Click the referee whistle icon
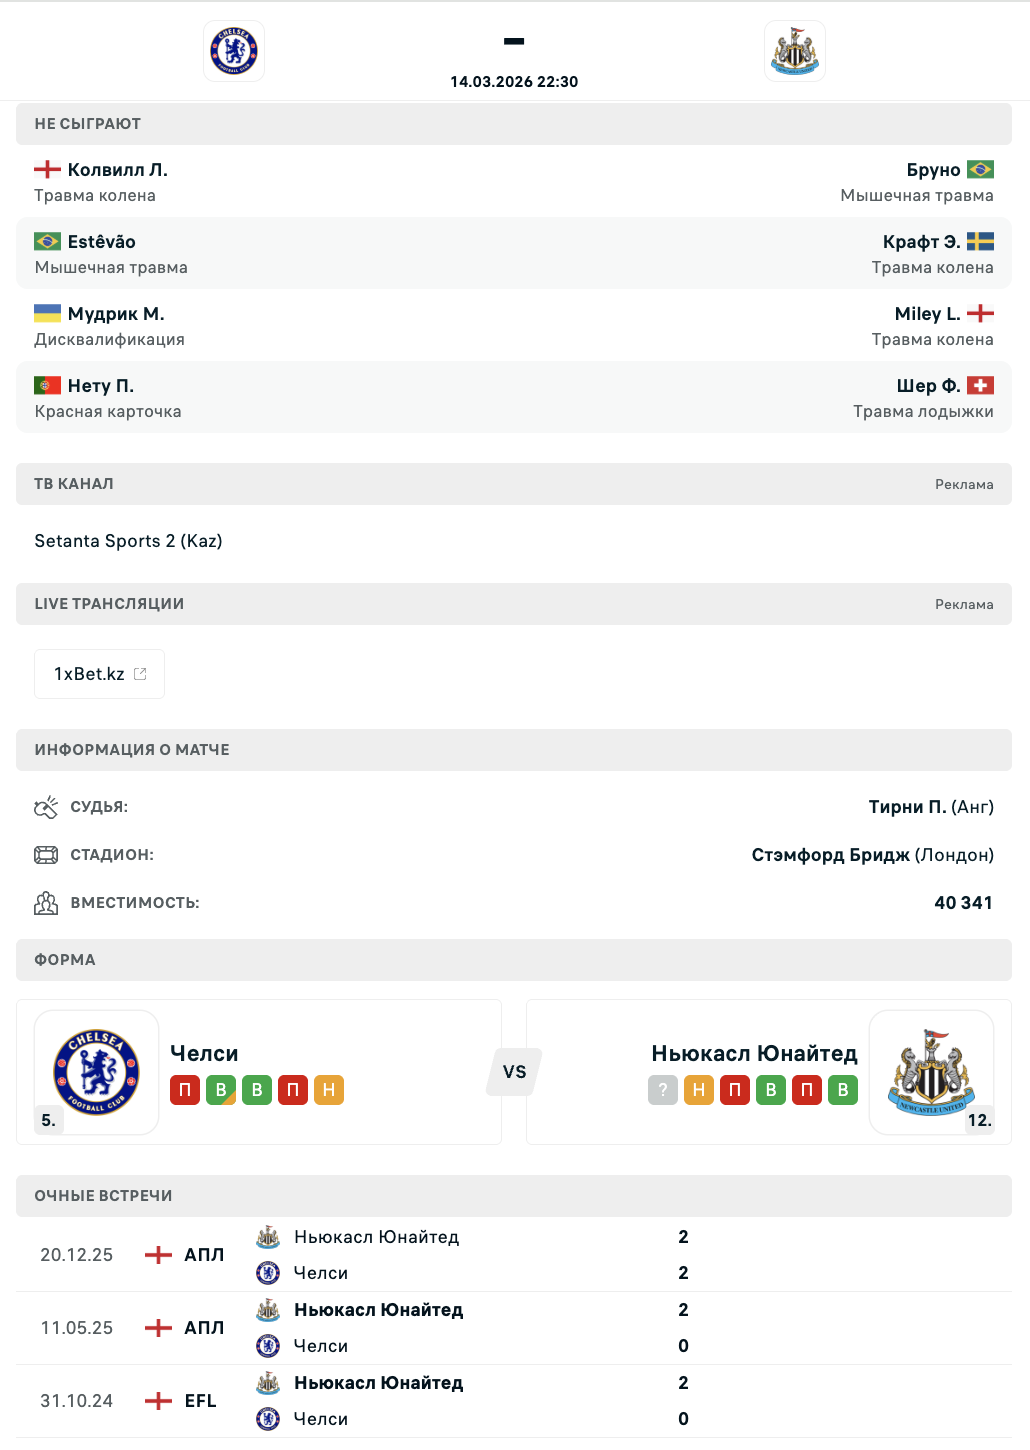This screenshot has height=1450, width=1030. click(x=46, y=807)
